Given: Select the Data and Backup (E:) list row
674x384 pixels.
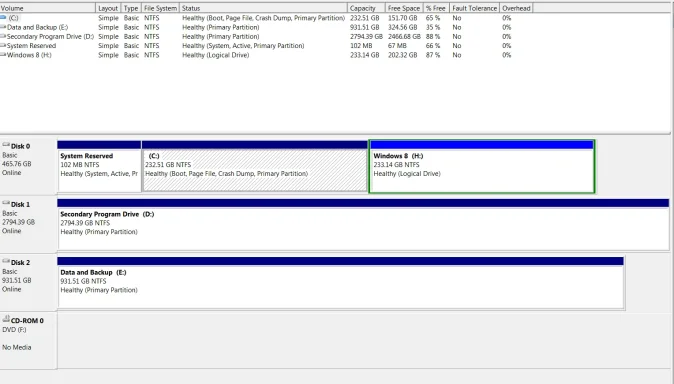Looking at the screenshot, I should (x=267, y=27).
